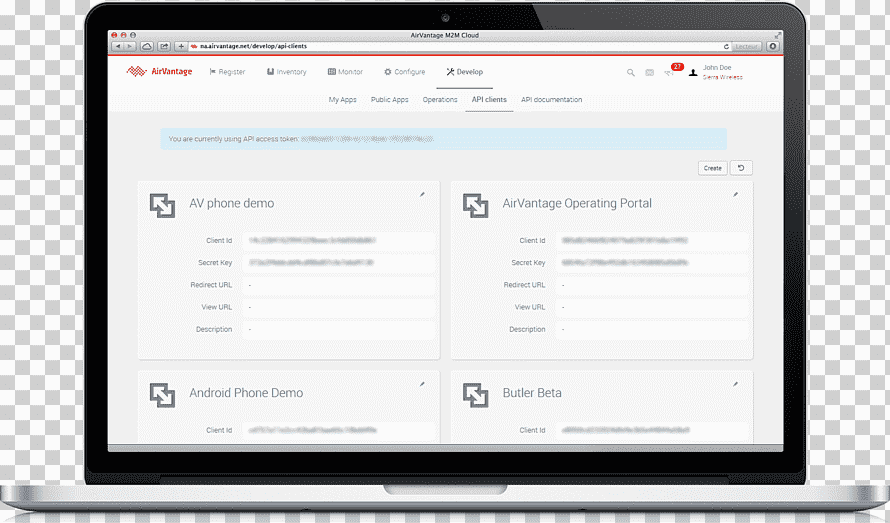Click AirVantage Operating Portal Client Id field
Screen dimensions: 890x523
point(652,240)
